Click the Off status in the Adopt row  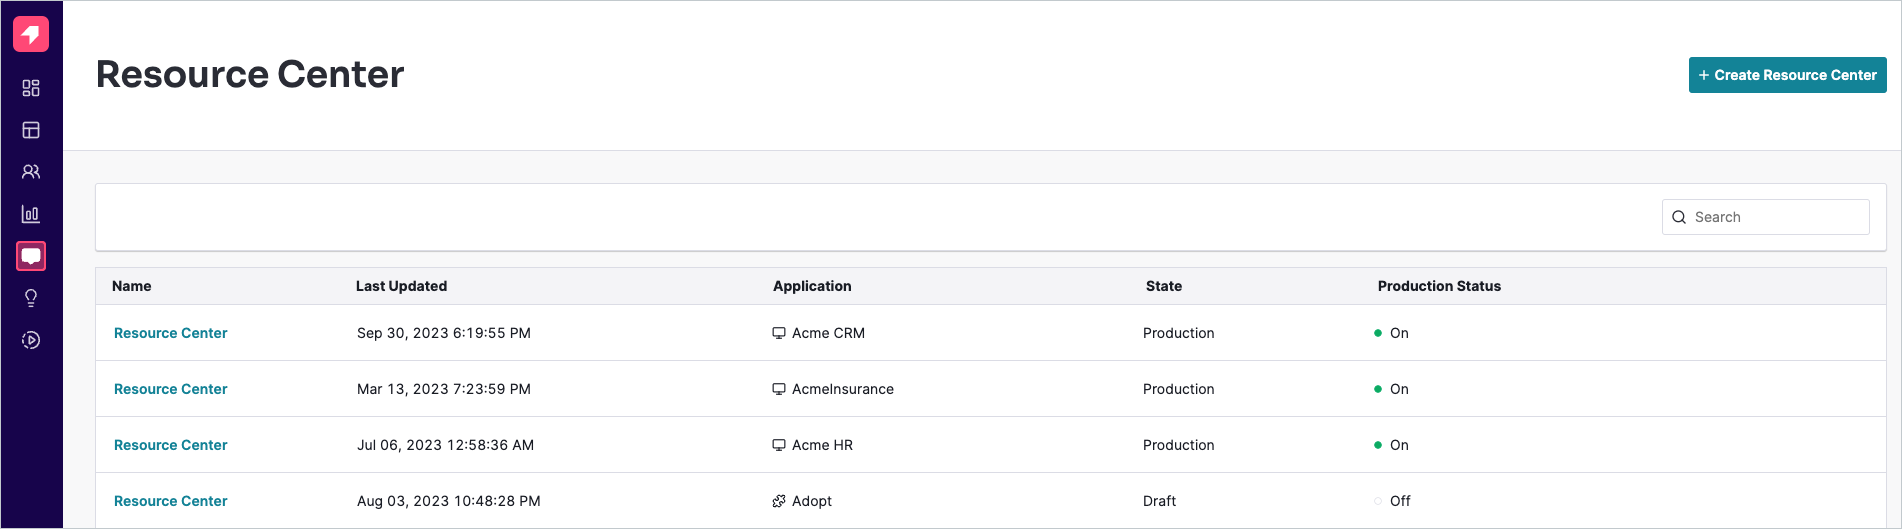coord(1393,501)
